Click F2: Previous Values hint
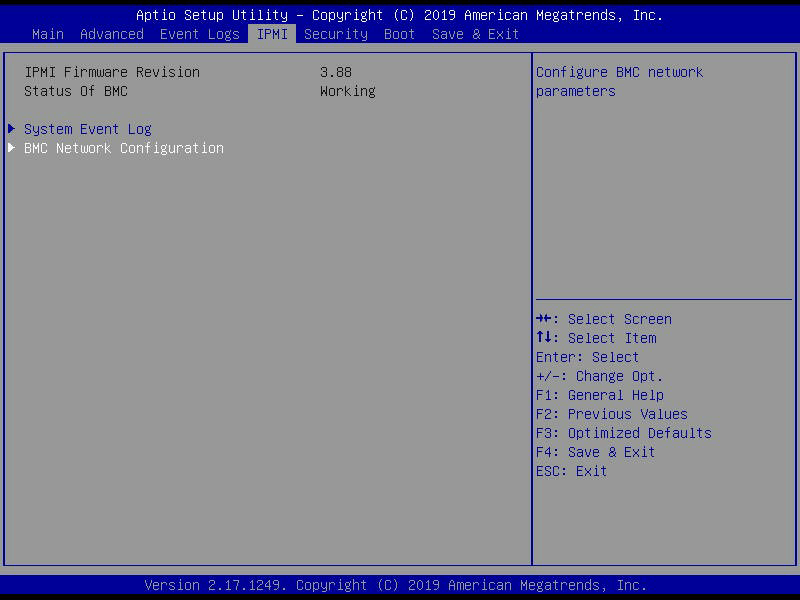 pyautogui.click(x=612, y=414)
